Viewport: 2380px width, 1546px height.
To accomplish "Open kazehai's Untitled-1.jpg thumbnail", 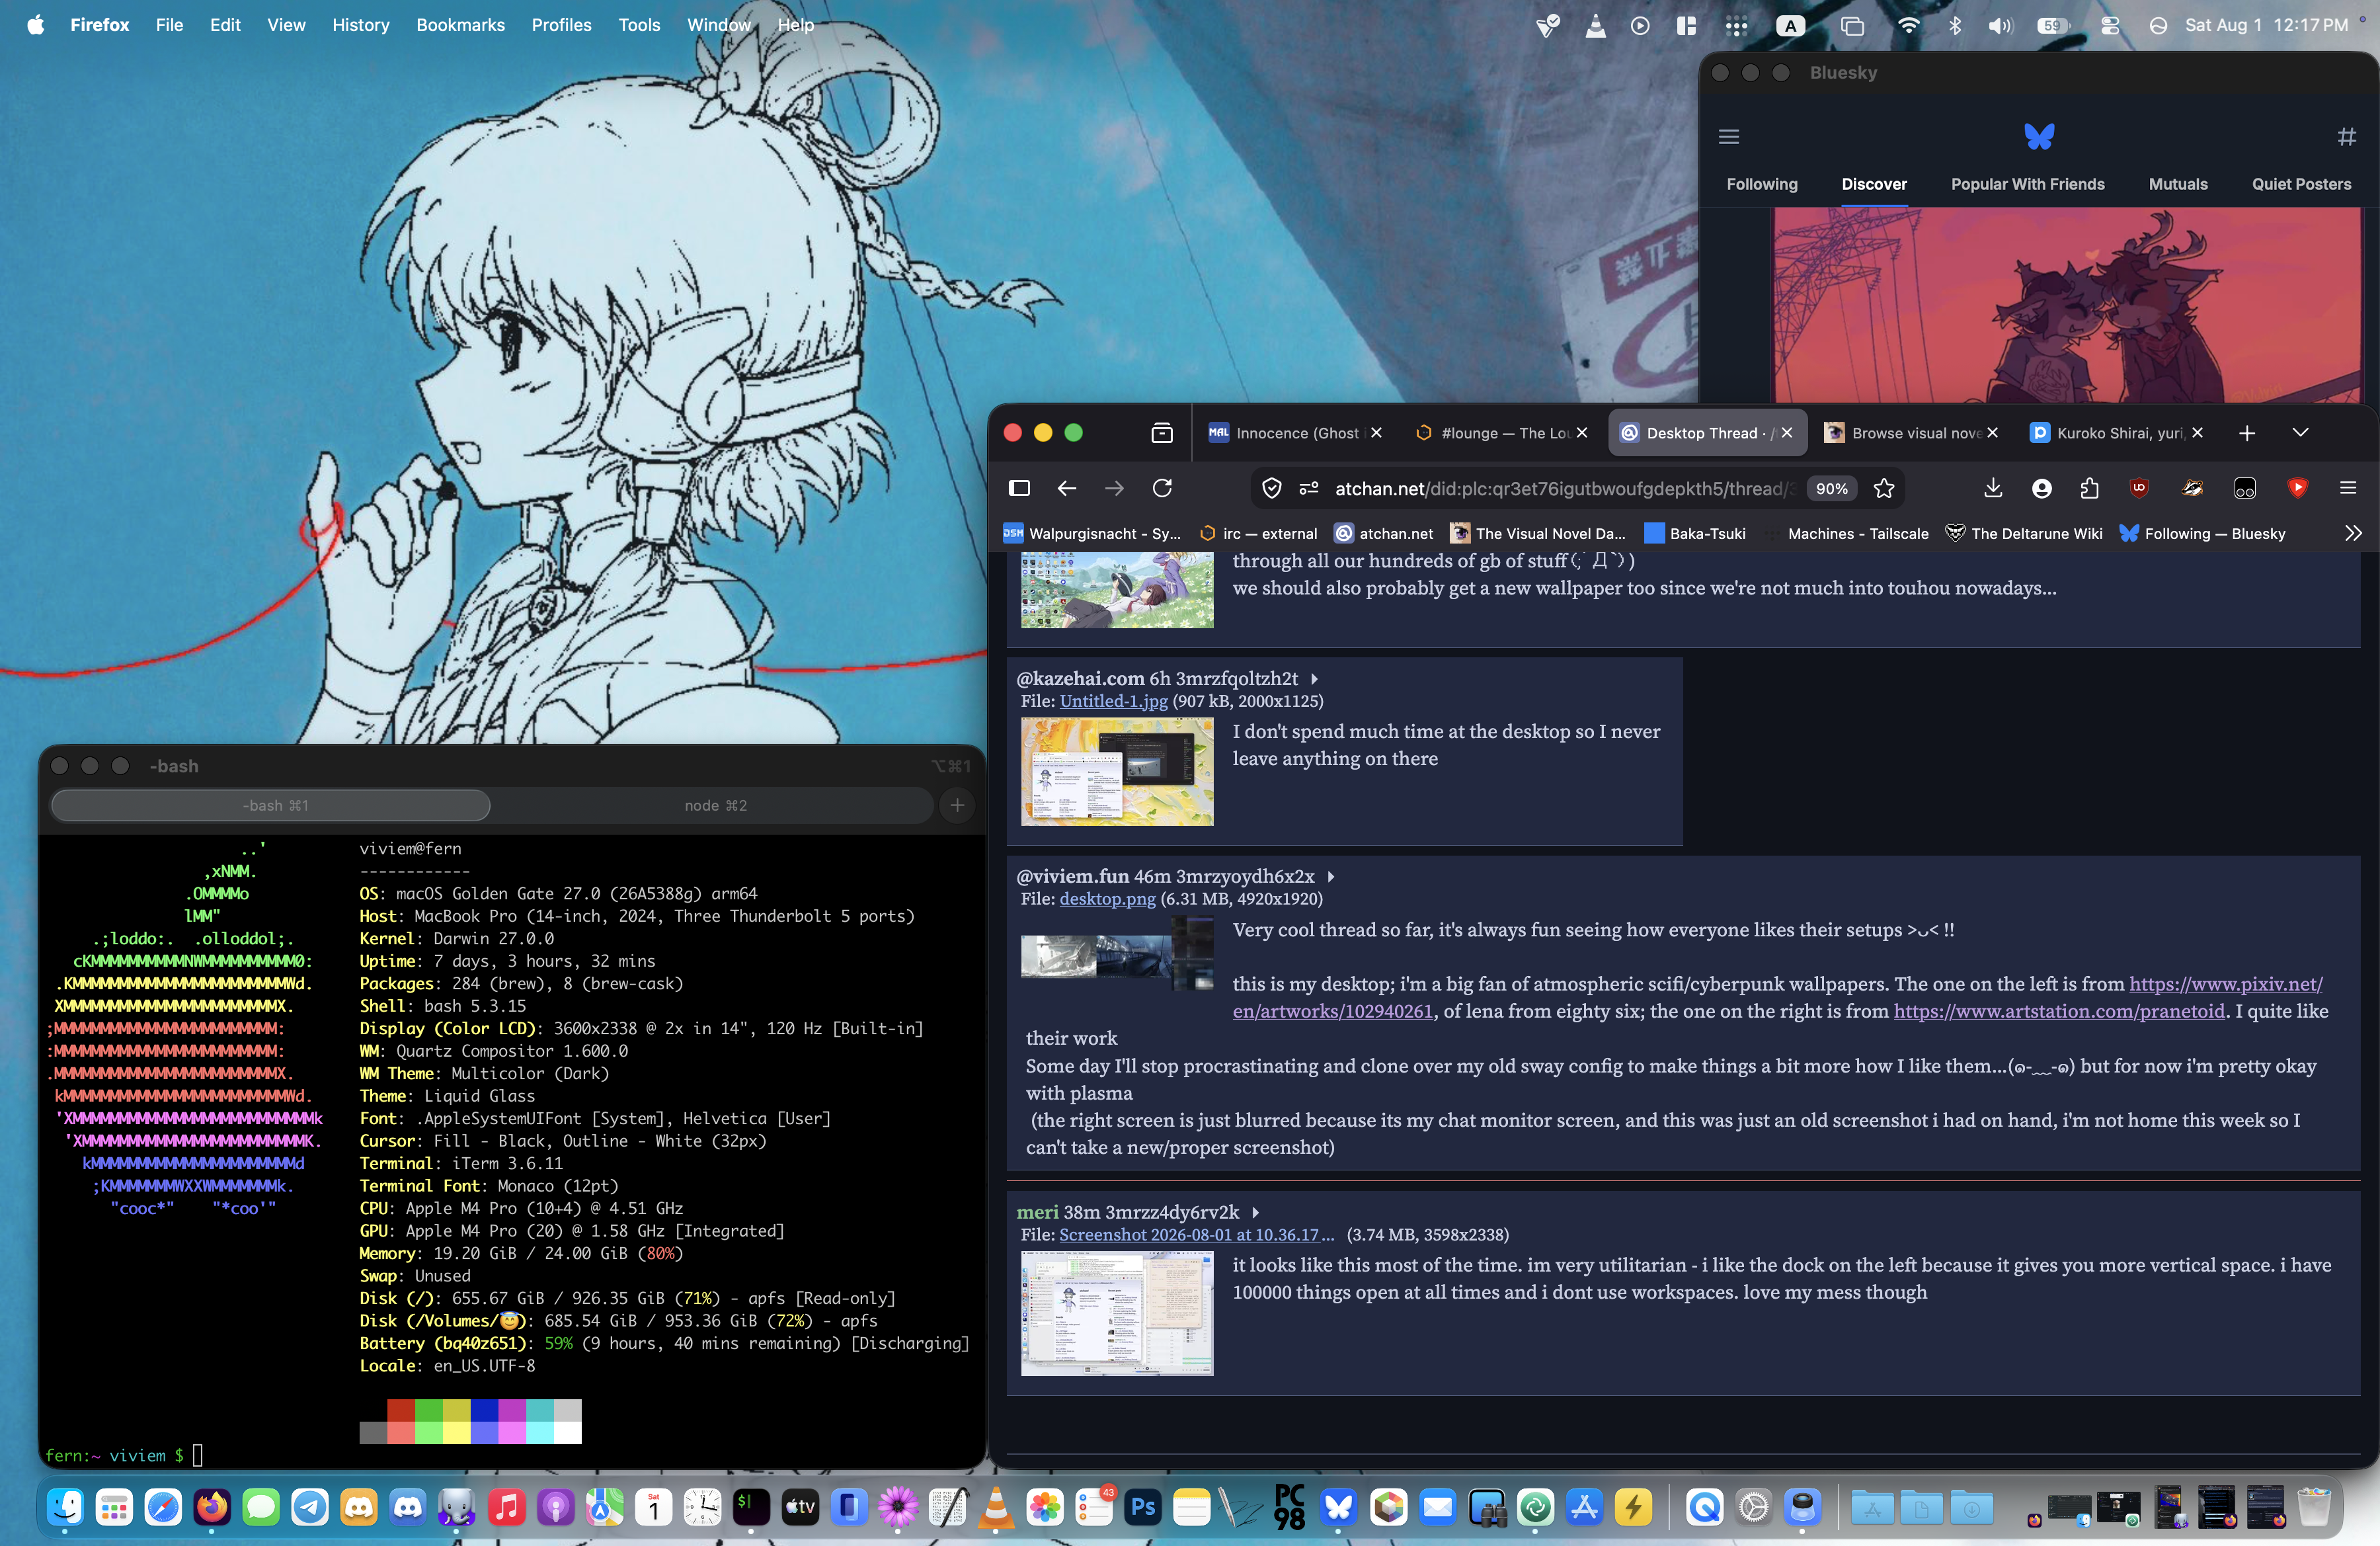I will 1117,771.
